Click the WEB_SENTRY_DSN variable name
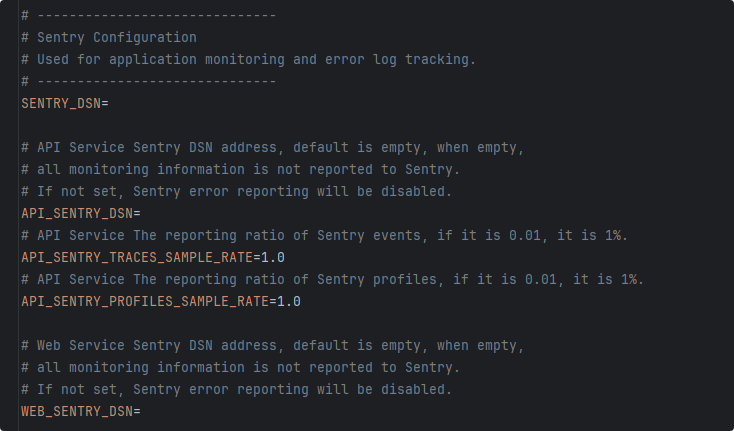This screenshot has width=734, height=431. coord(76,411)
